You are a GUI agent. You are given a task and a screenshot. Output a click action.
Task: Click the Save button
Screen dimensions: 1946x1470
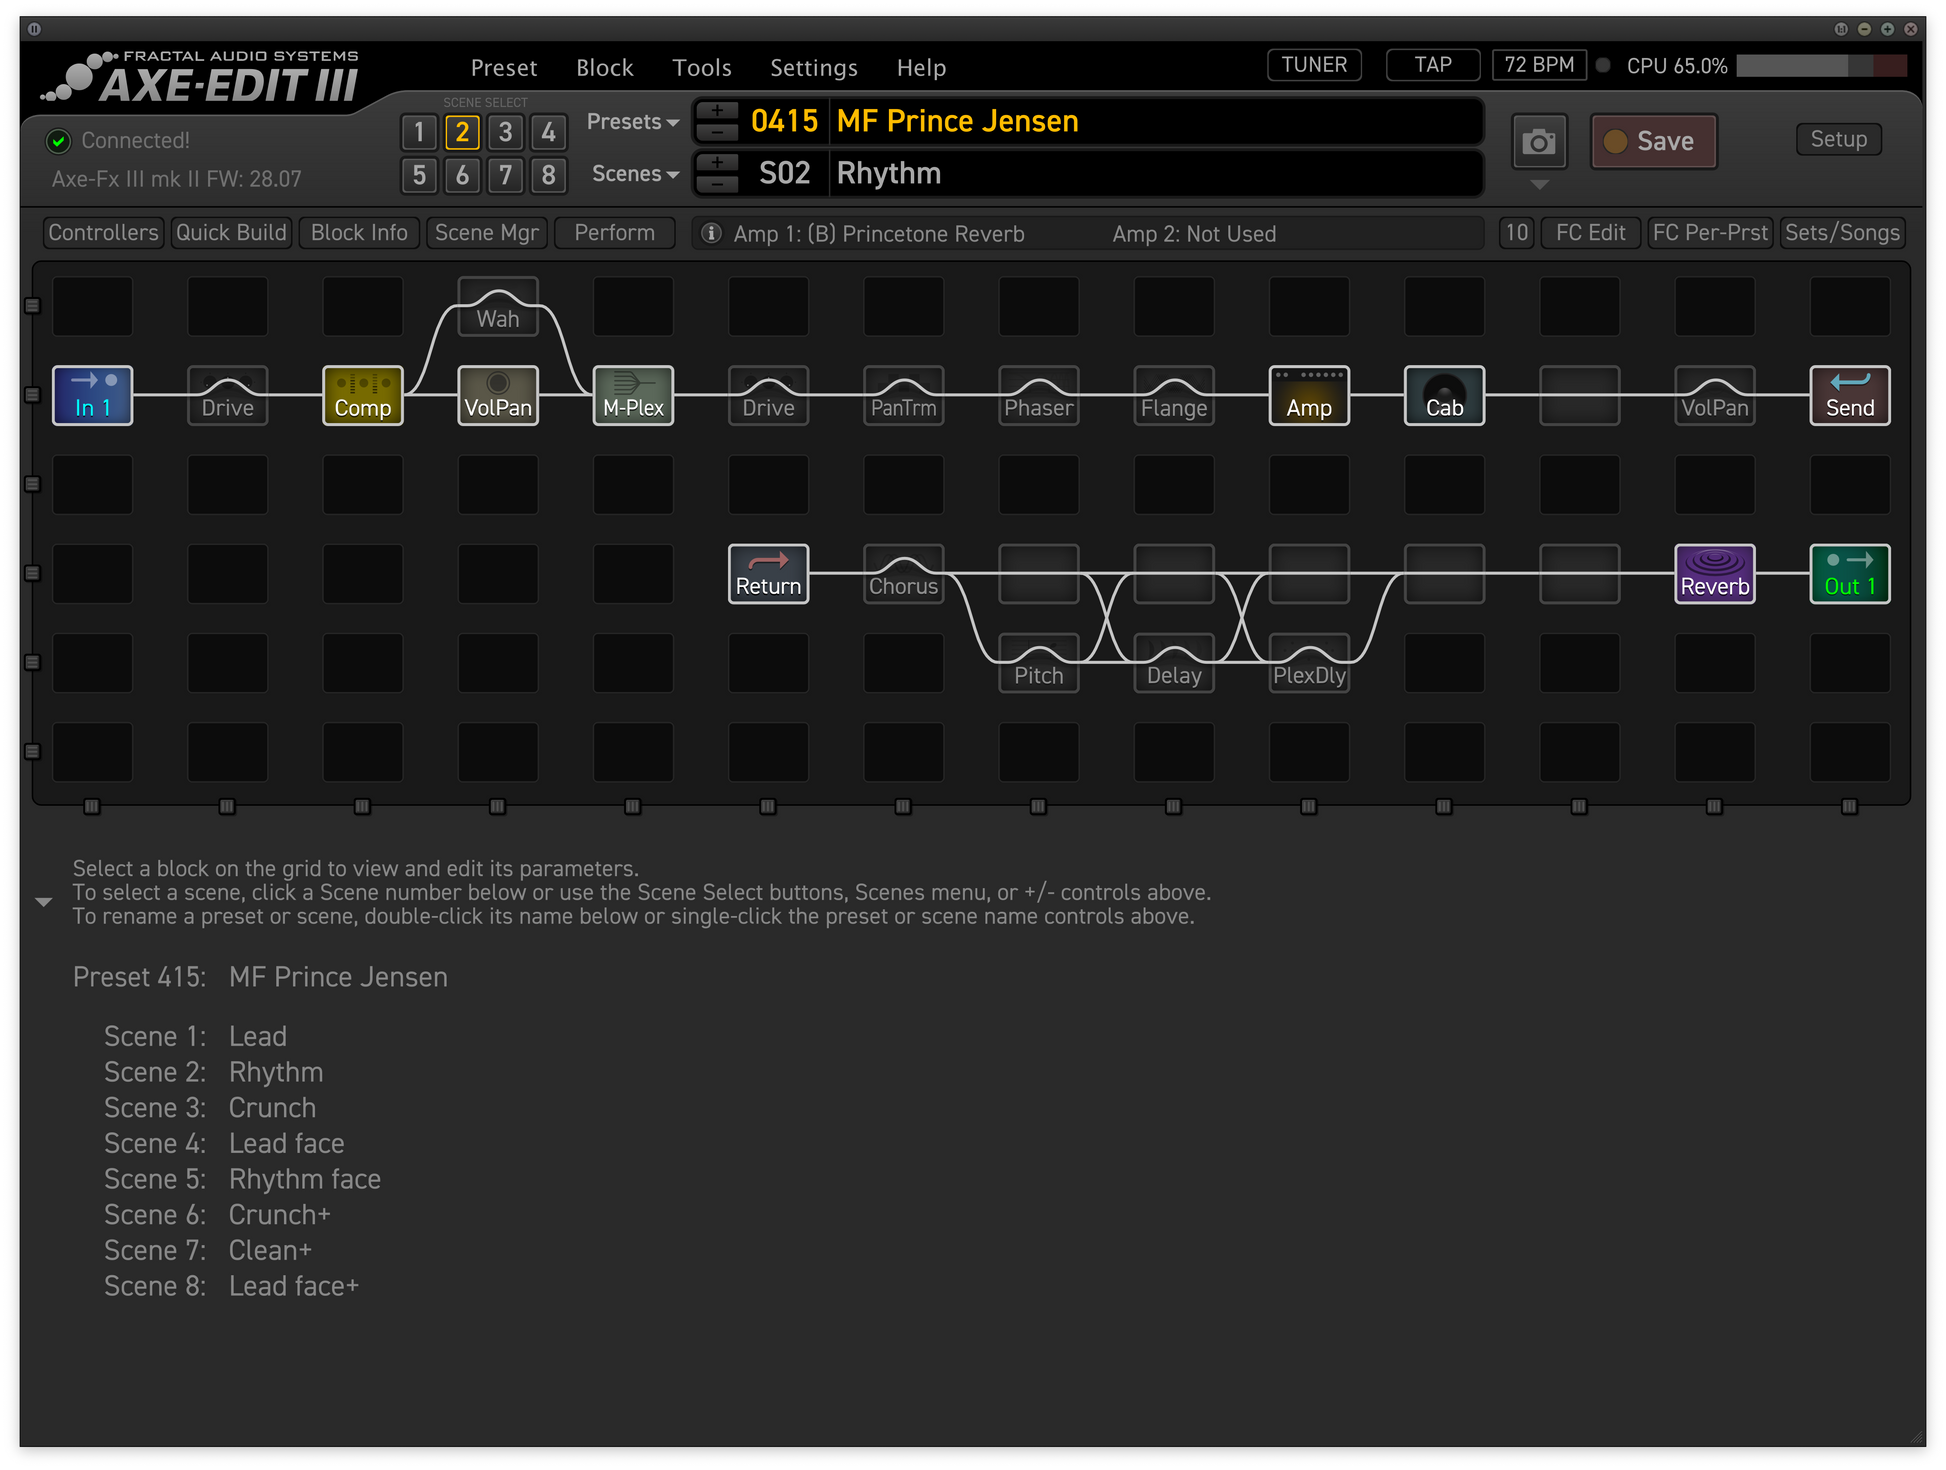1653,142
